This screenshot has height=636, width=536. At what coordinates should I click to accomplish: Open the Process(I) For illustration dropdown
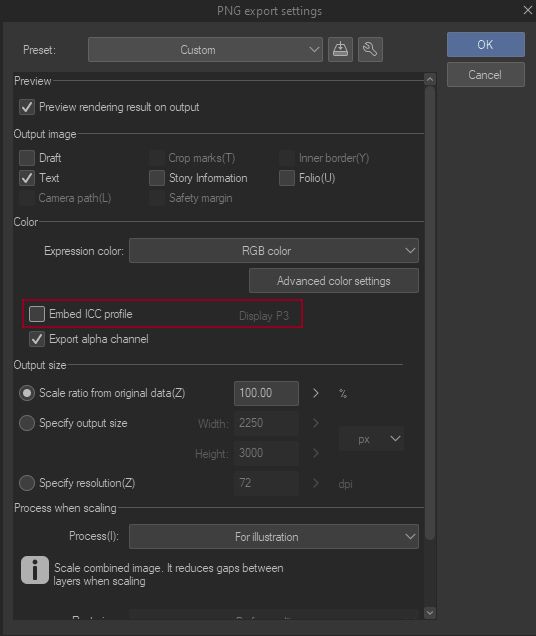click(274, 537)
